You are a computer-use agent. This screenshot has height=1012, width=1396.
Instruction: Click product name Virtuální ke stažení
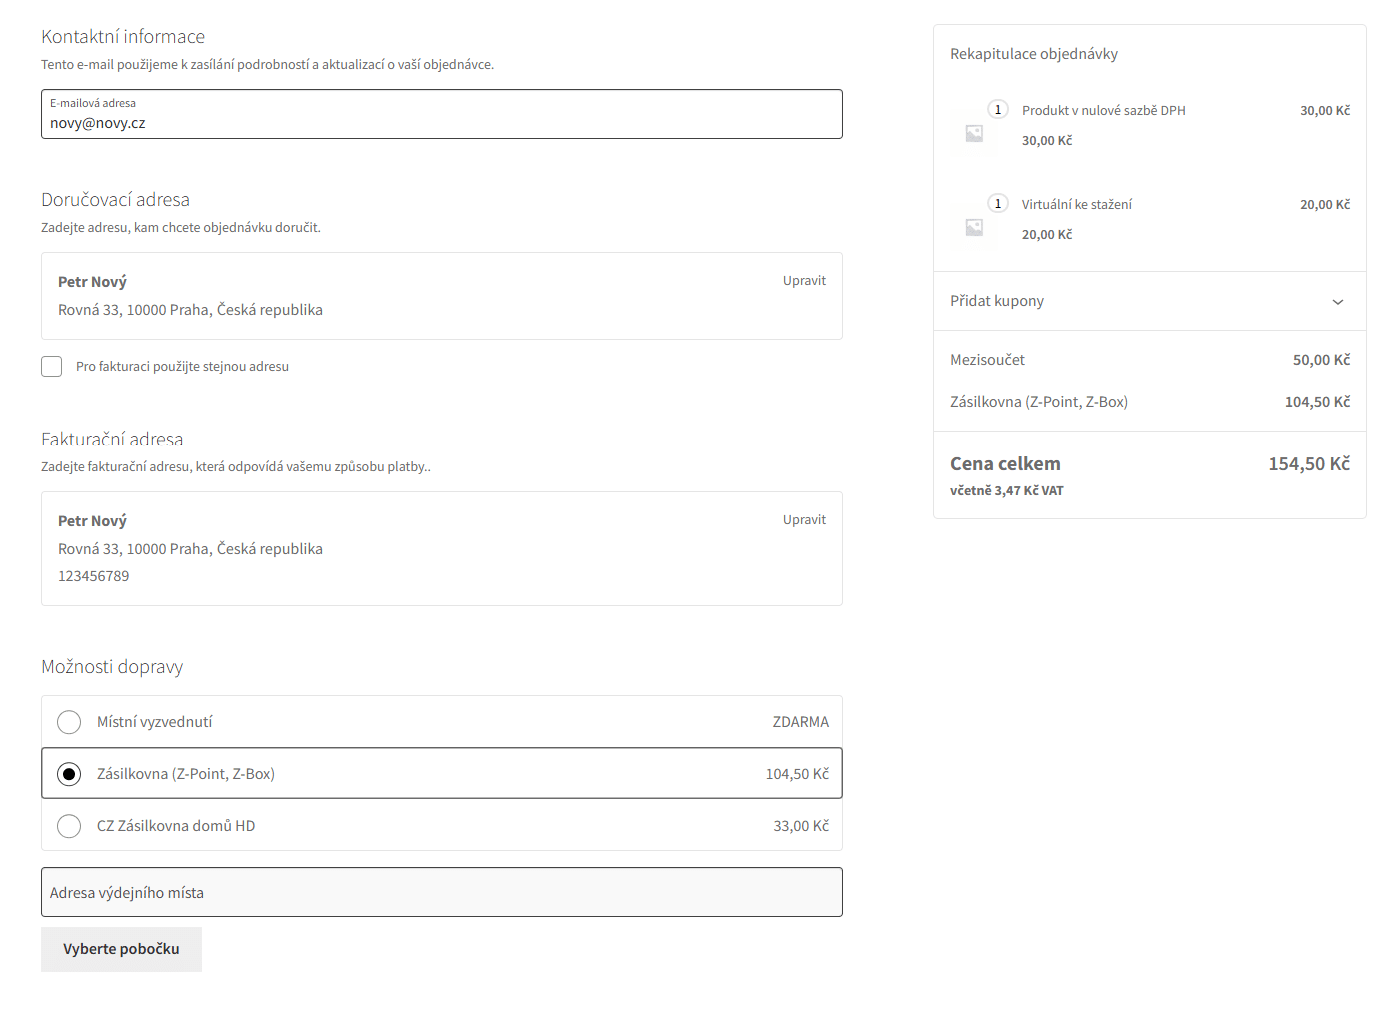(1076, 205)
